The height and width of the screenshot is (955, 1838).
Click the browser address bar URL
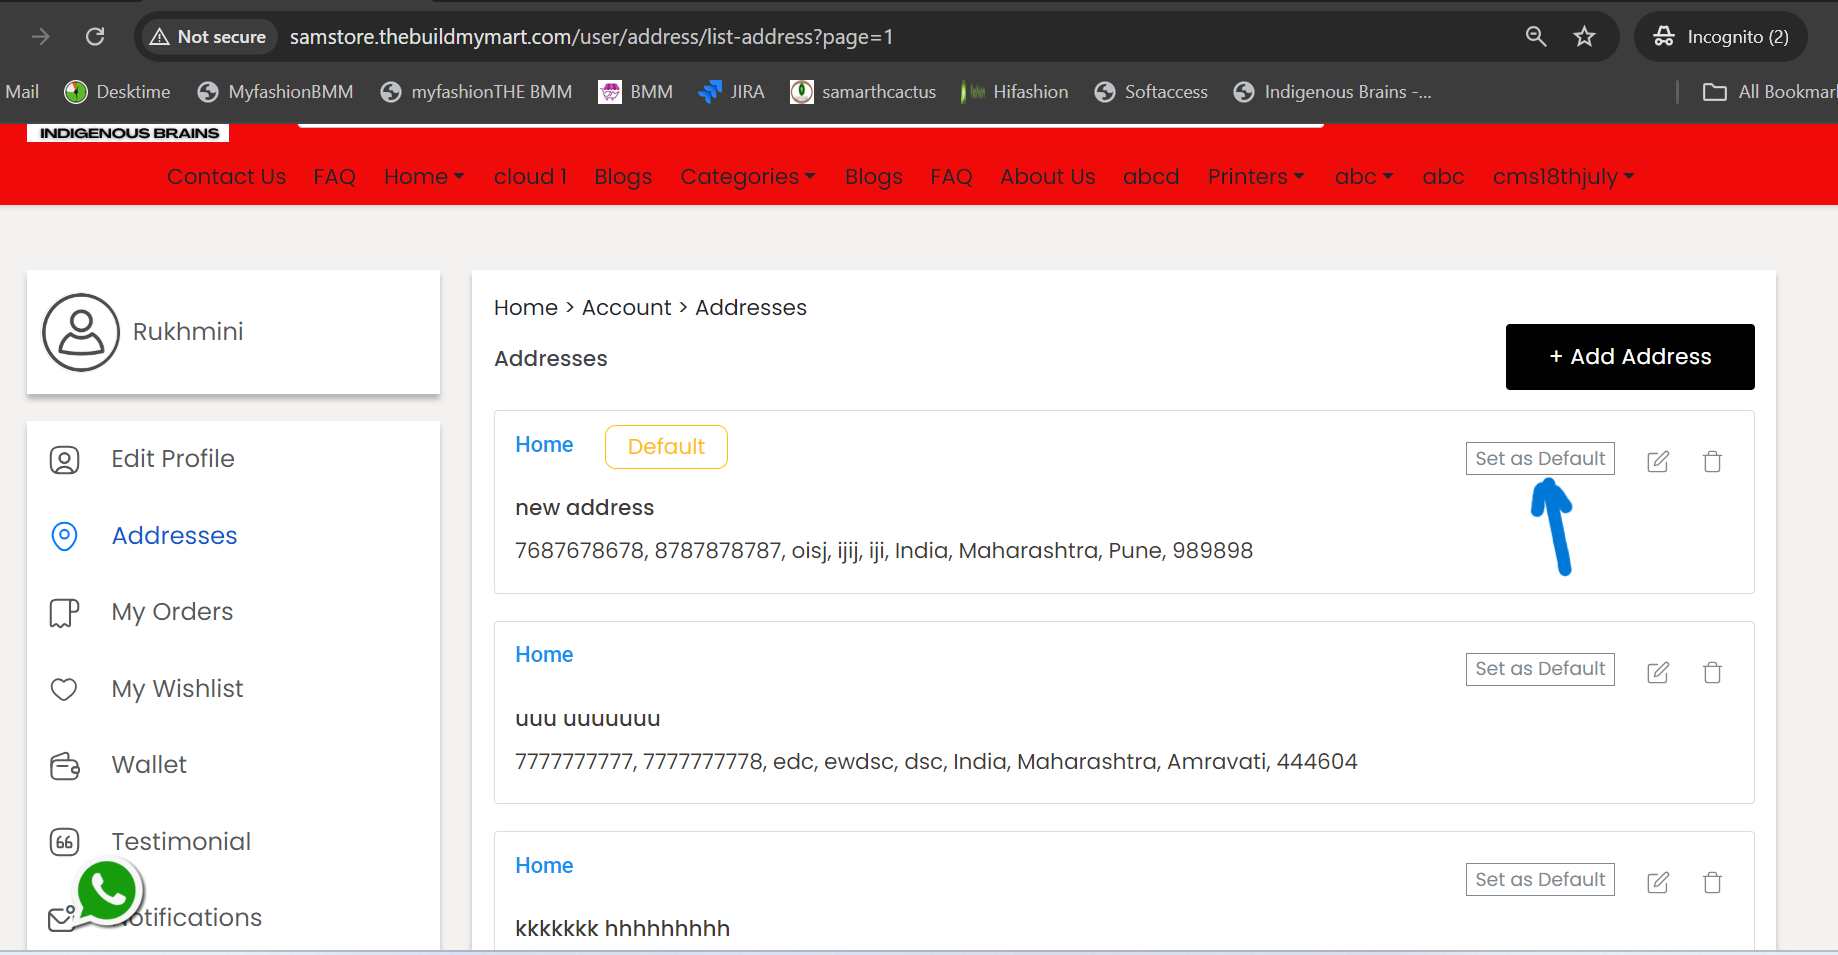[x=591, y=37]
